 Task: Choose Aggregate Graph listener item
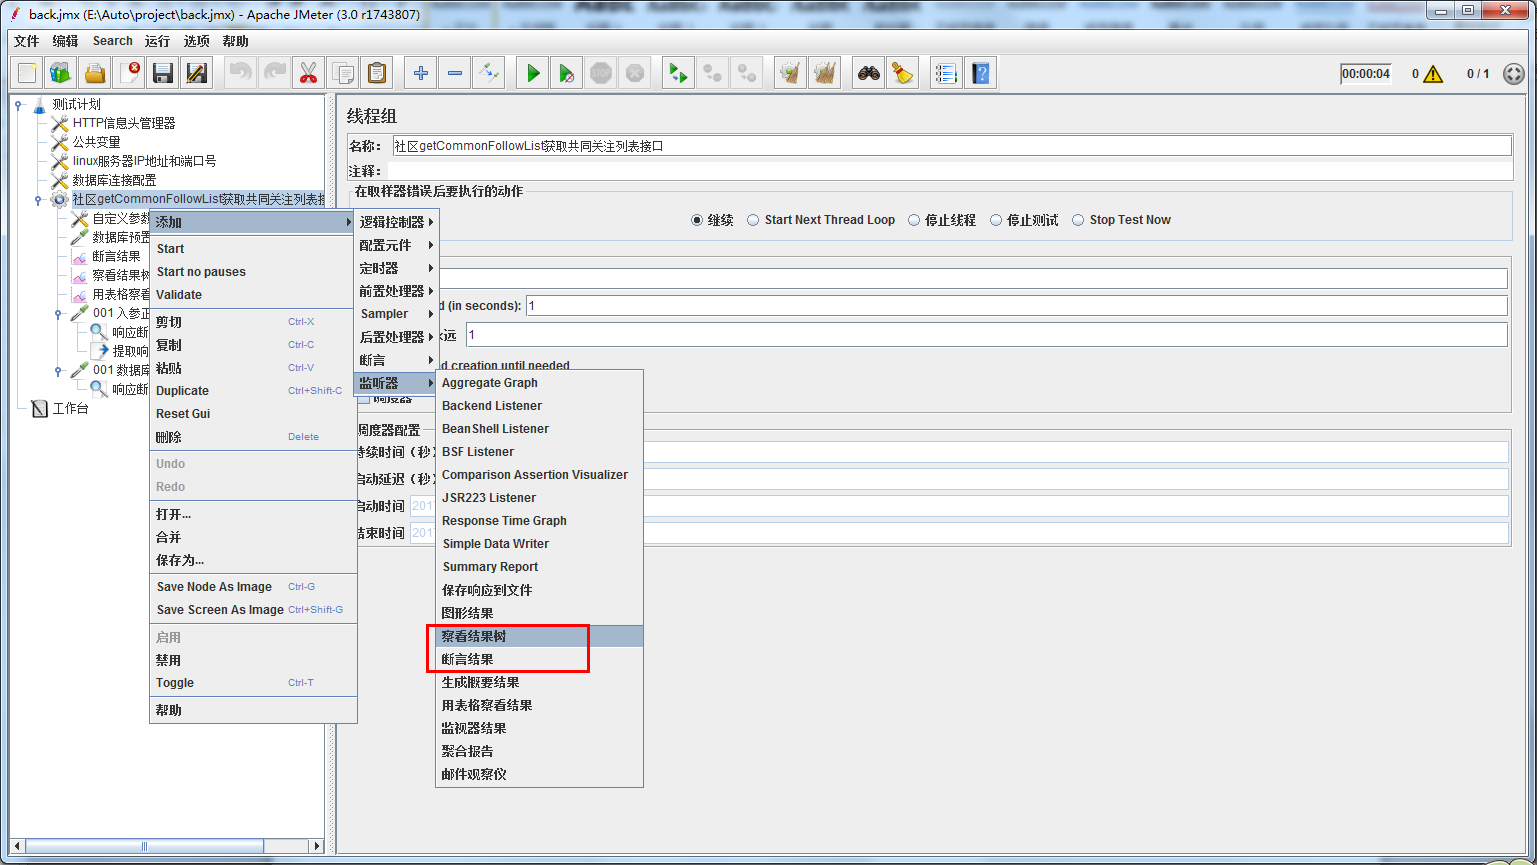540,383
